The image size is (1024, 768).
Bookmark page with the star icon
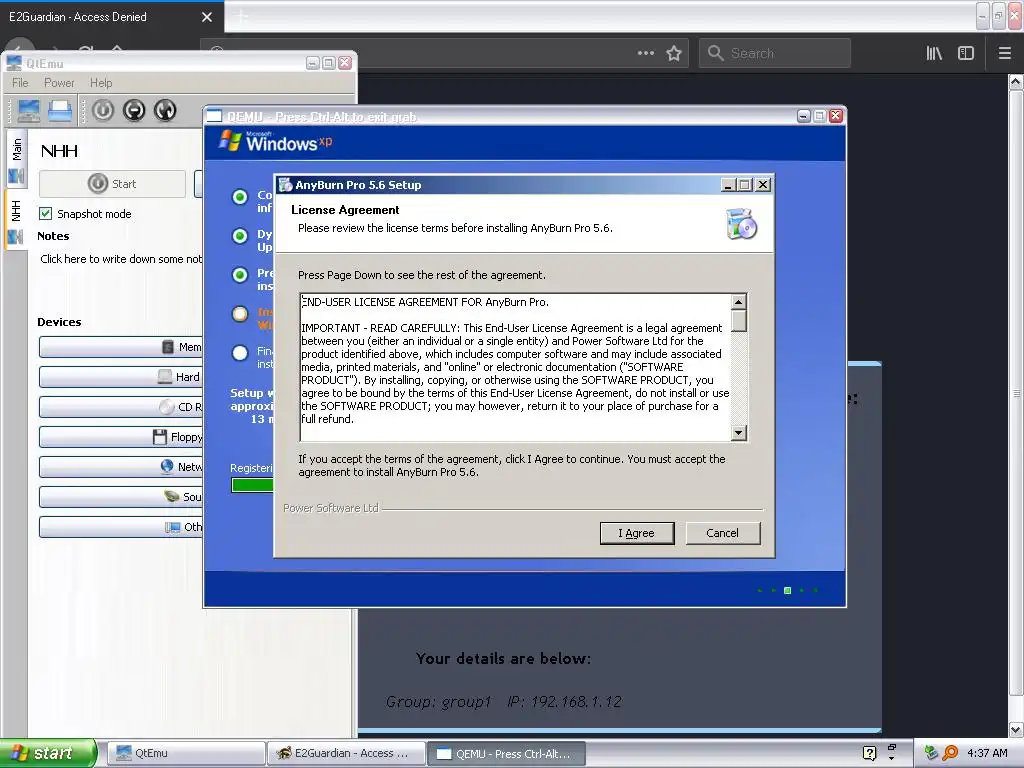point(674,53)
